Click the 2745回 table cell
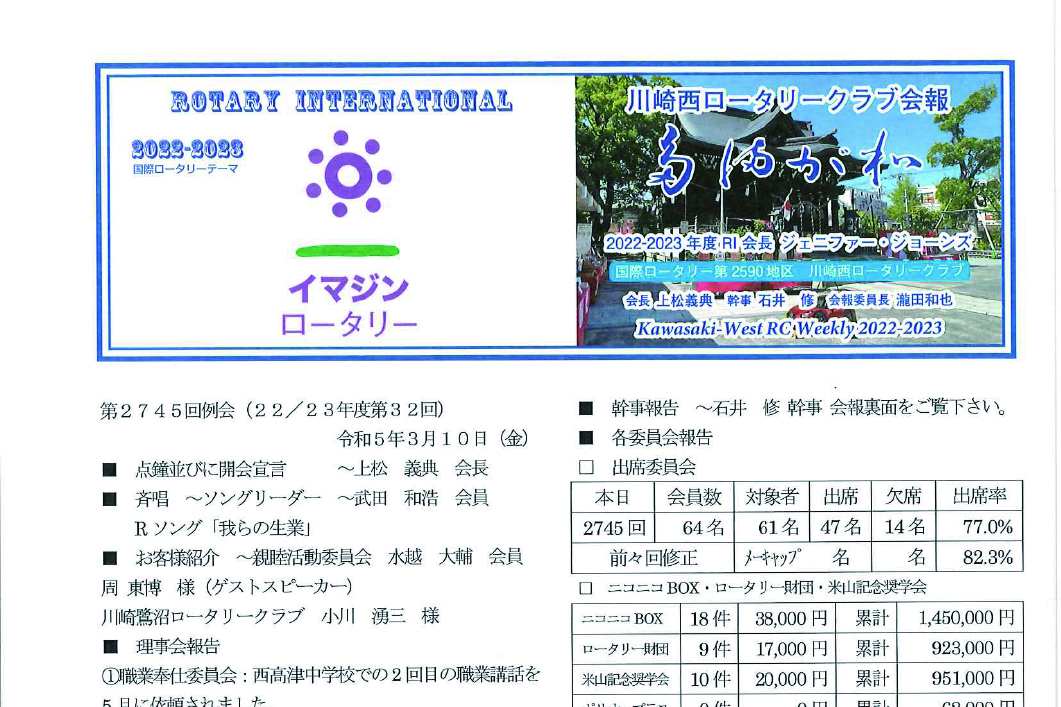The width and height of the screenshot is (1061, 707). pos(613,528)
